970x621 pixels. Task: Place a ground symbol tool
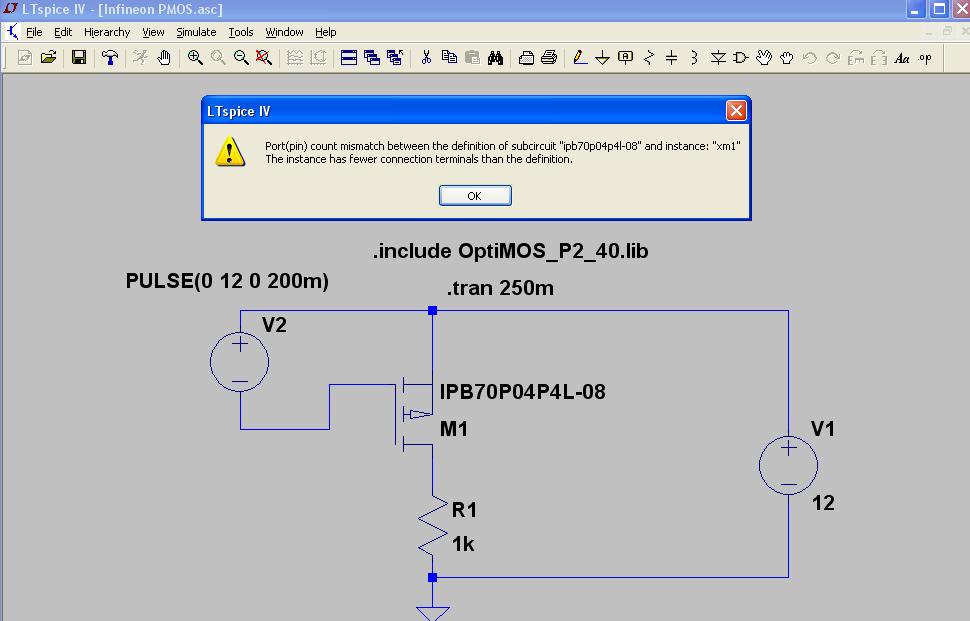coord(603,58)
